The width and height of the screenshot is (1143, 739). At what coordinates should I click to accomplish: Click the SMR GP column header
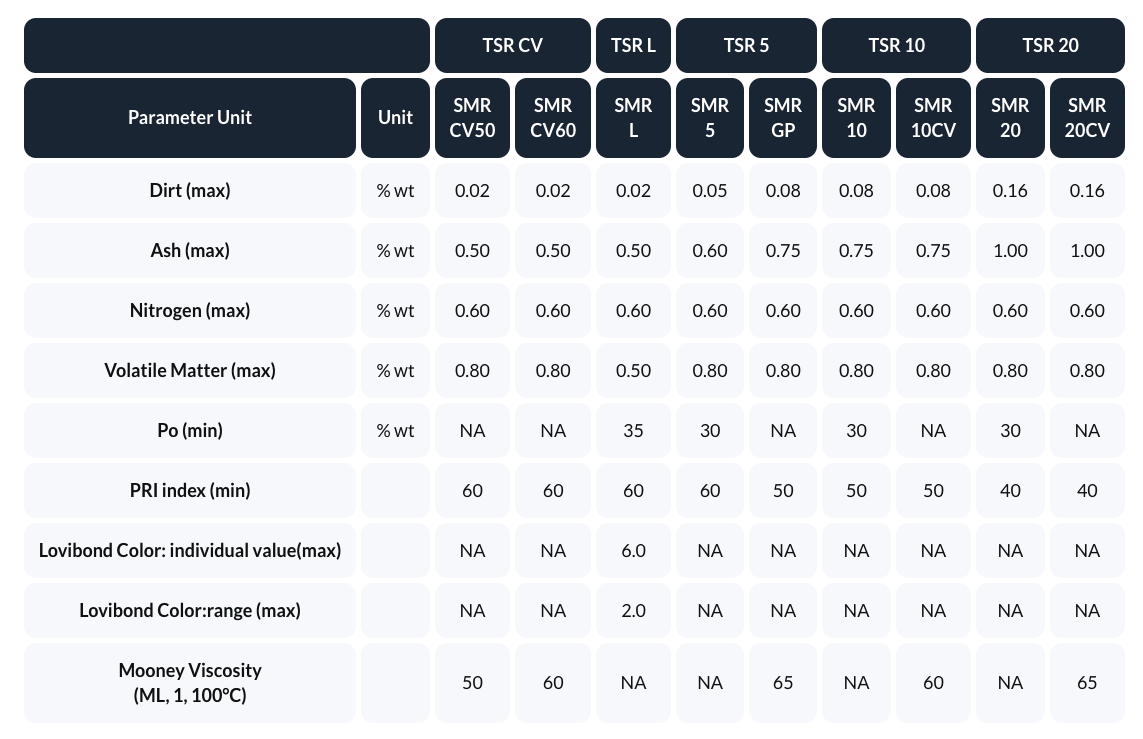click(x=783, y=117)
